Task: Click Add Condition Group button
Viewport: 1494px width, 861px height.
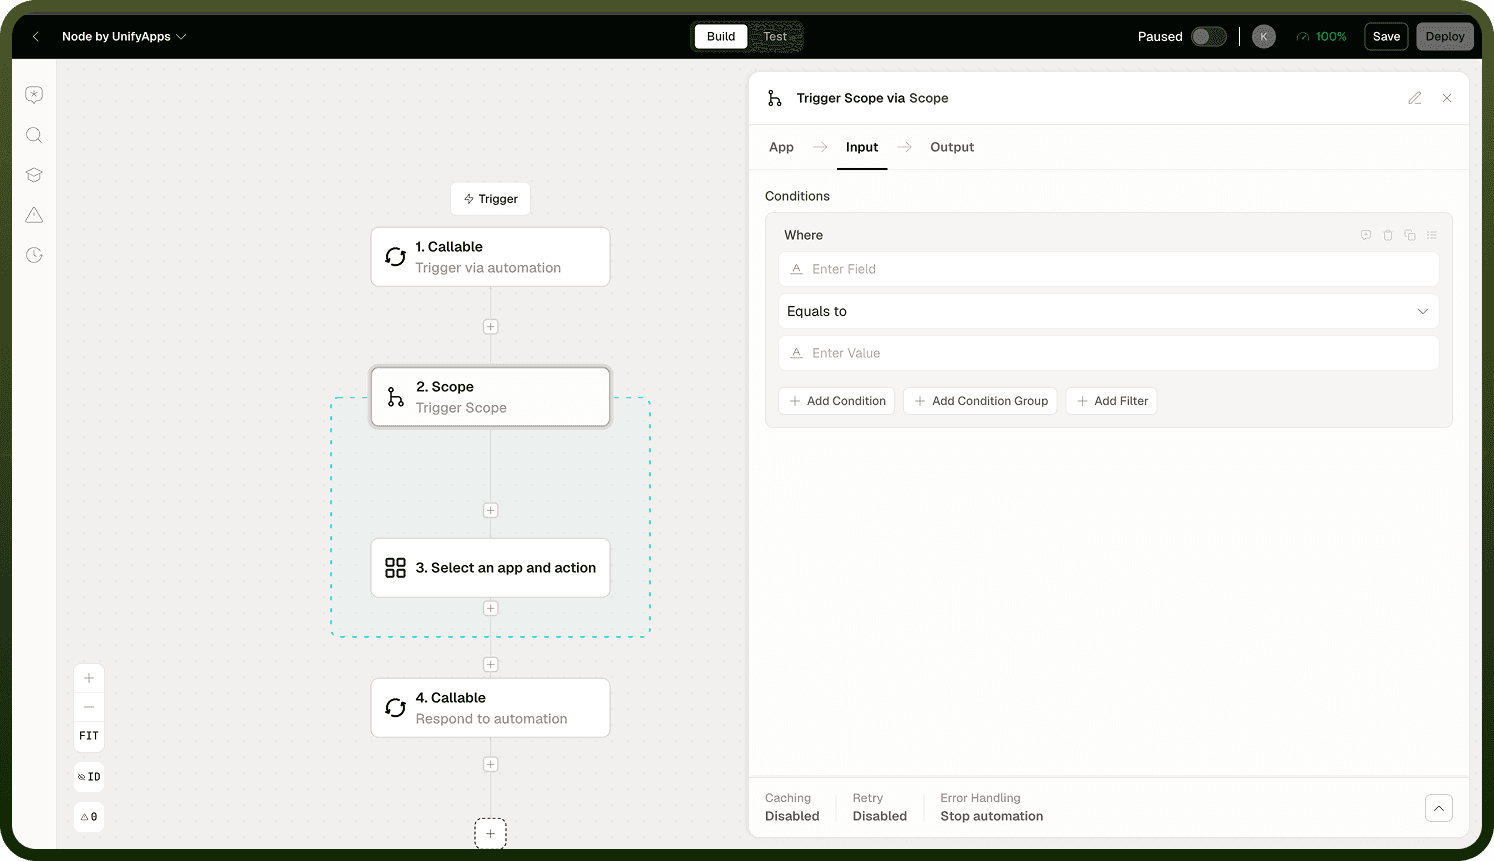Action: click(x=980, y=401)
